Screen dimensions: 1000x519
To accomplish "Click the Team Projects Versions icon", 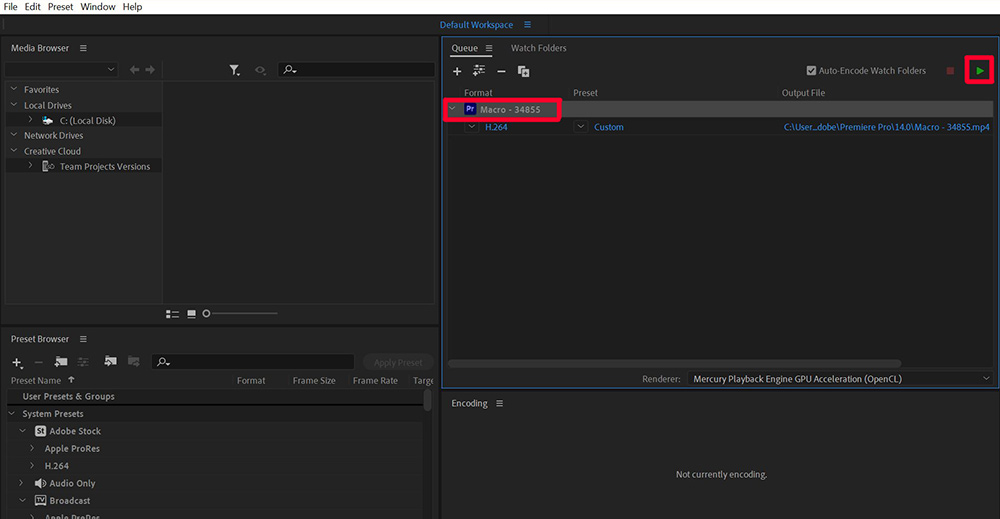I will click(48, 166).
